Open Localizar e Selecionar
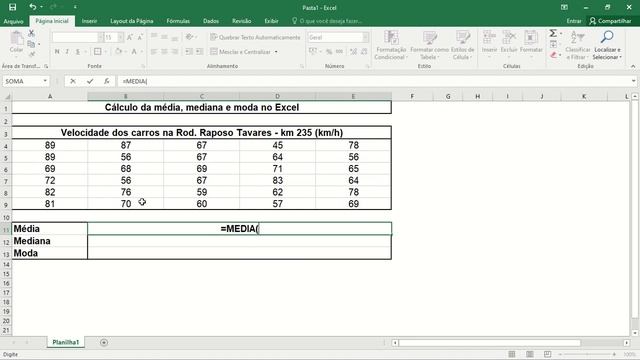The width and height of the screenshot is (640, 360). click(607, 45)
